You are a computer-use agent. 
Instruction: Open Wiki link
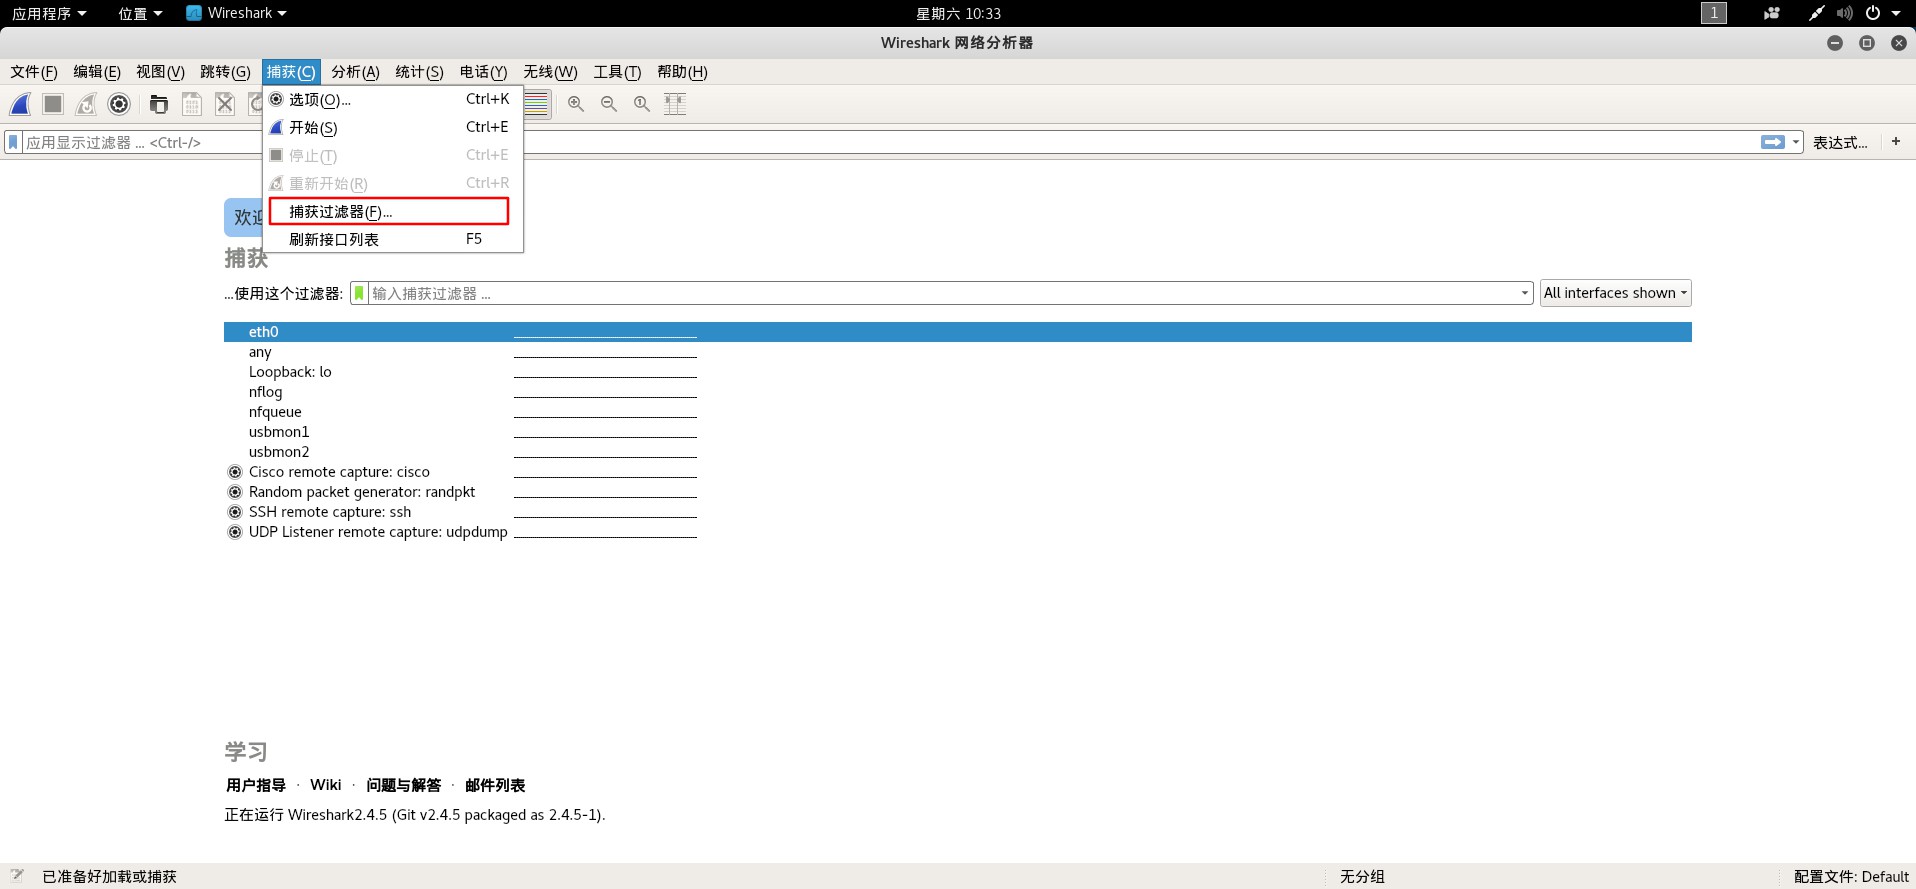click(x=326, y=785)
